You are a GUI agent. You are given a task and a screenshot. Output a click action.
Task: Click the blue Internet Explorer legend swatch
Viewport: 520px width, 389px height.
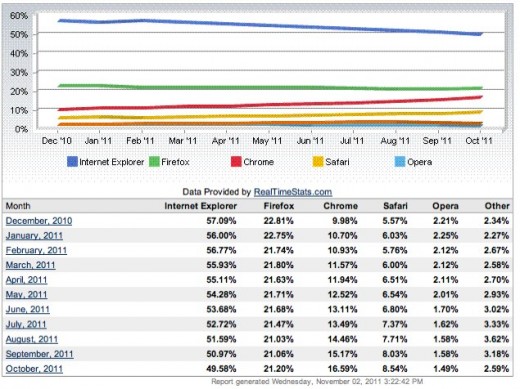72,162
